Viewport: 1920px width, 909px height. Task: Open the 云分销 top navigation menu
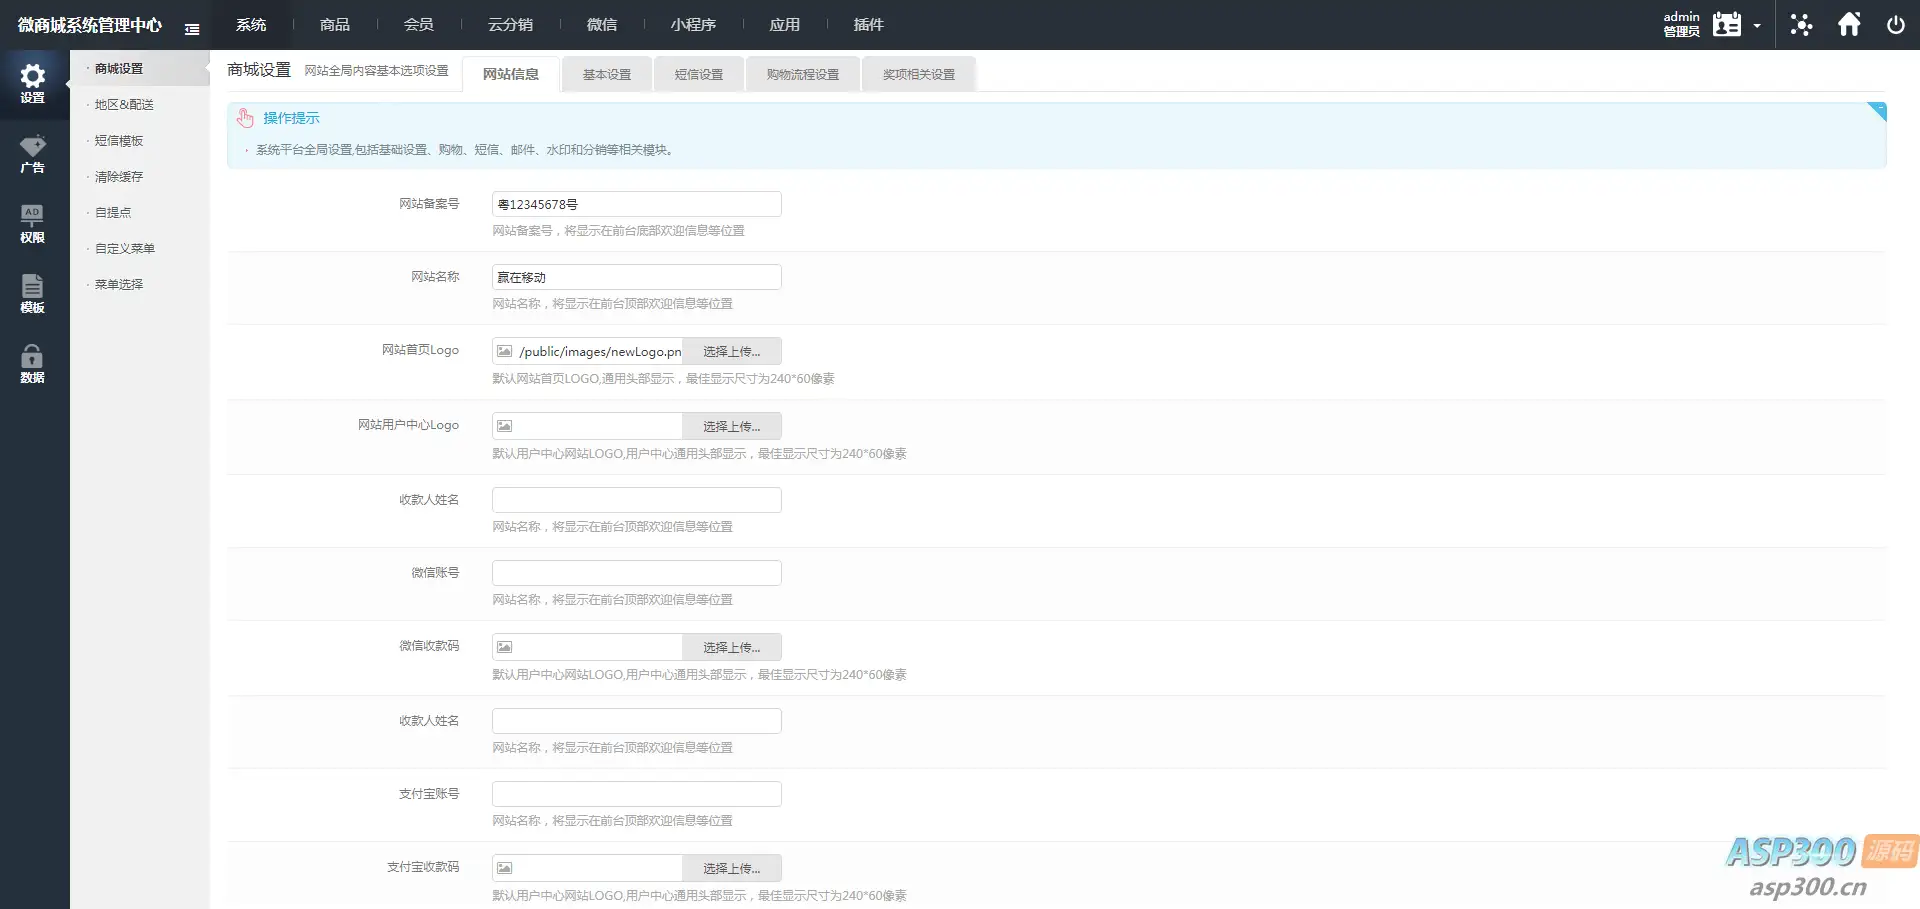click(510, 24)
